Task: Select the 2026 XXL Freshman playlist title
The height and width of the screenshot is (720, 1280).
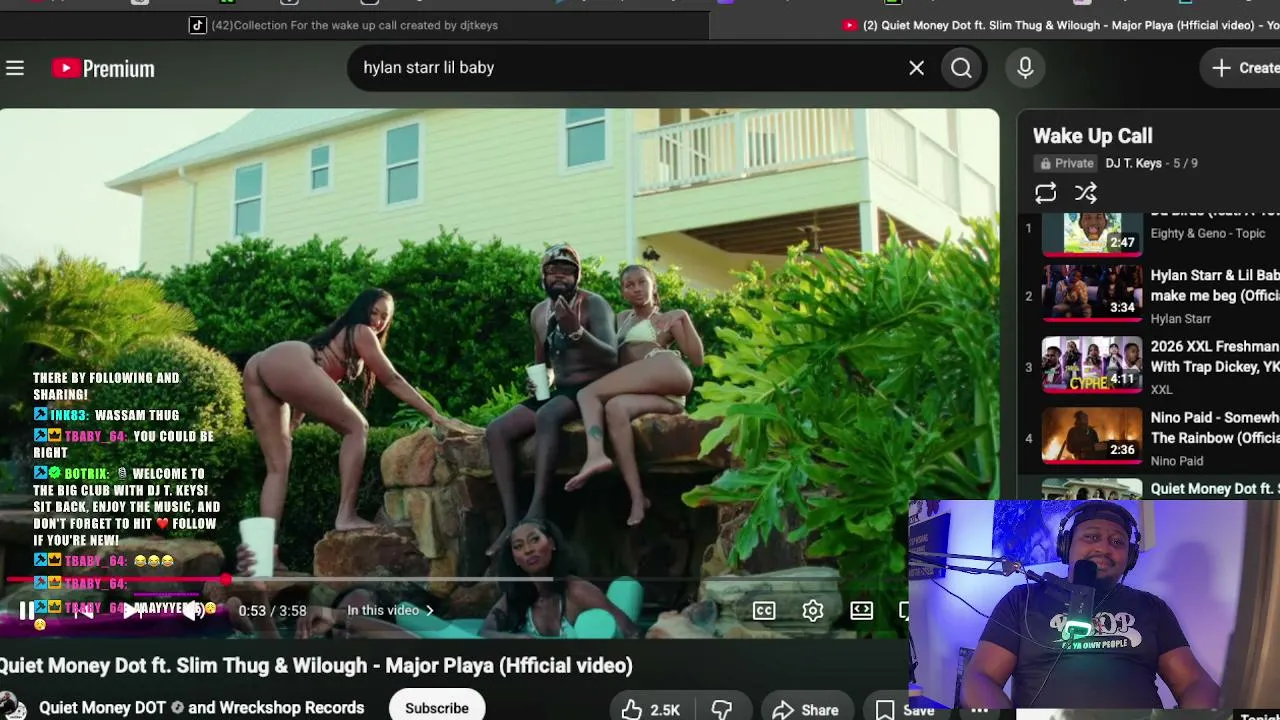Action: (x=1215, y=356)
